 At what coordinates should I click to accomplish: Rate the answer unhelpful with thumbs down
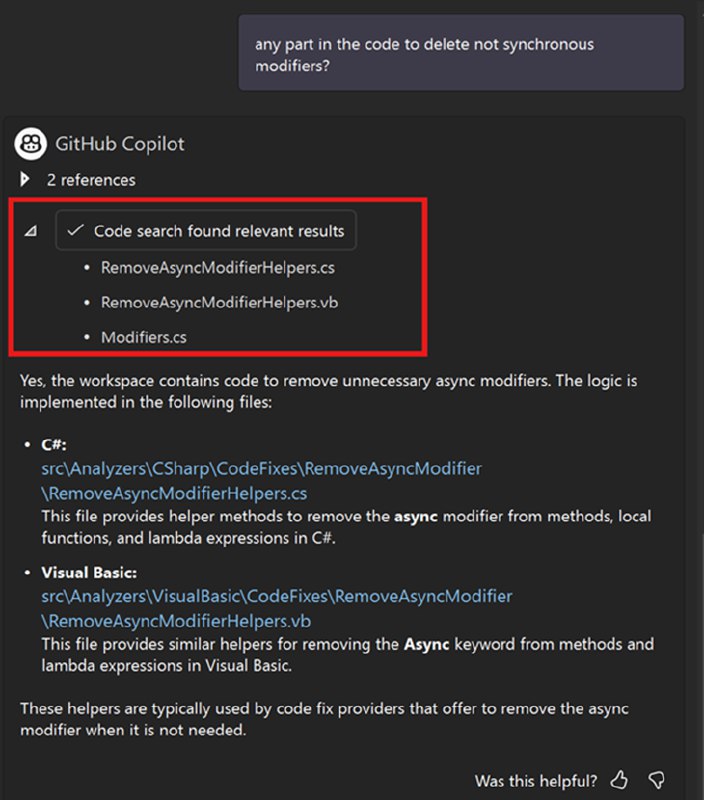(x=658, y=780)
